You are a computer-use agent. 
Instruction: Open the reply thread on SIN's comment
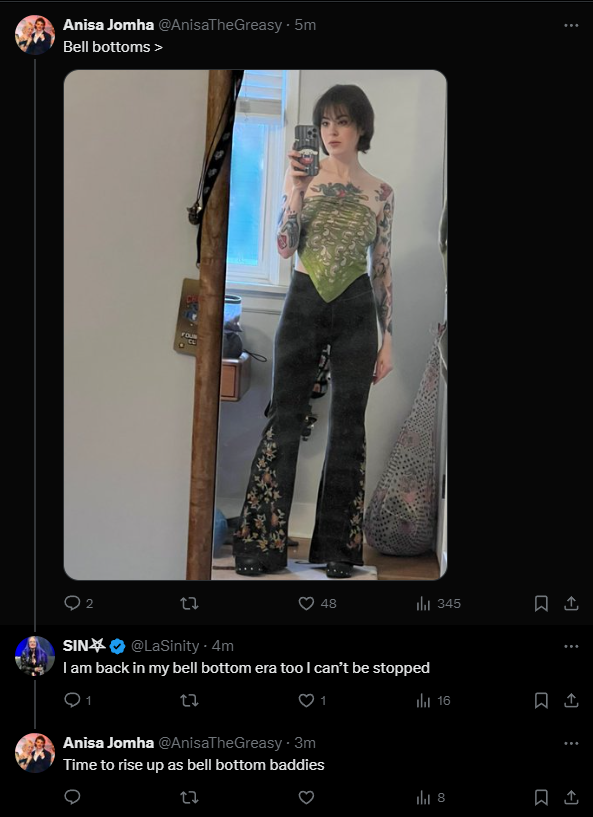tap(78, 700)
